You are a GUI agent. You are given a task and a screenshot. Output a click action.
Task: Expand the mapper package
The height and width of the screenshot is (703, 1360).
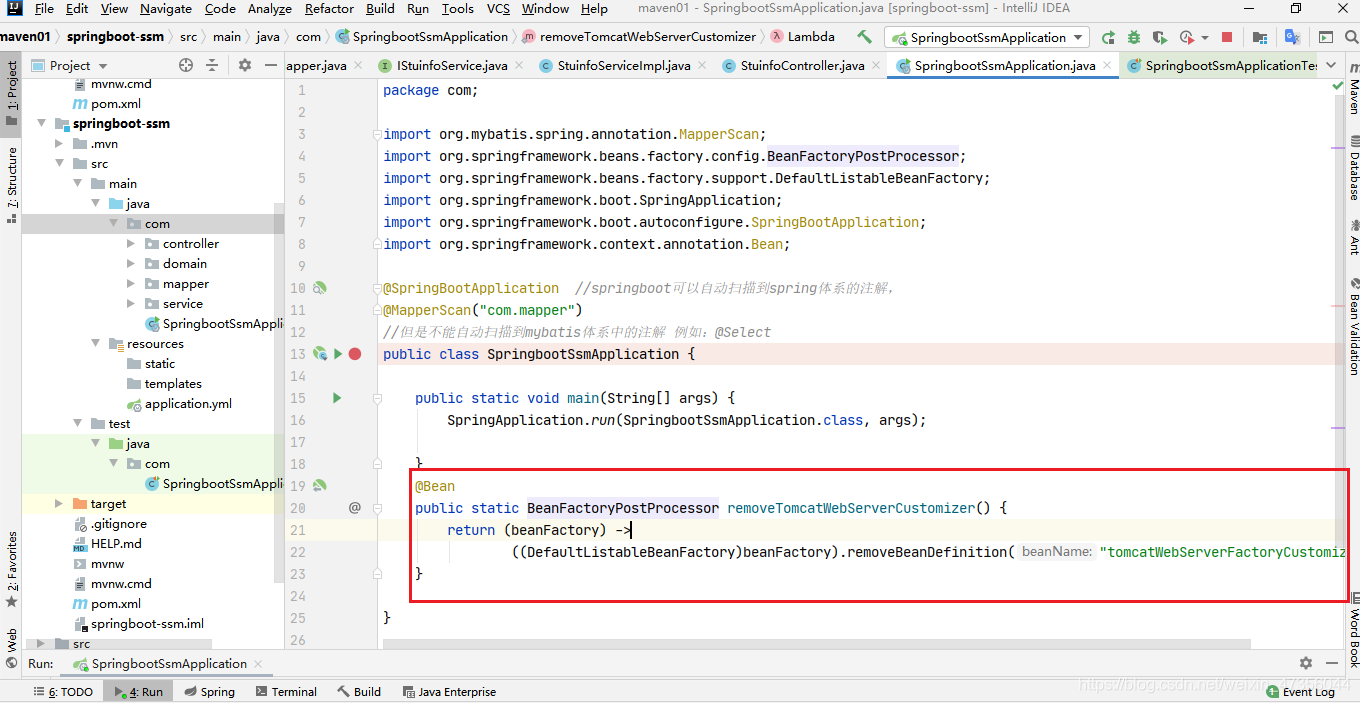pyautogui.click(x=132, y=284)
